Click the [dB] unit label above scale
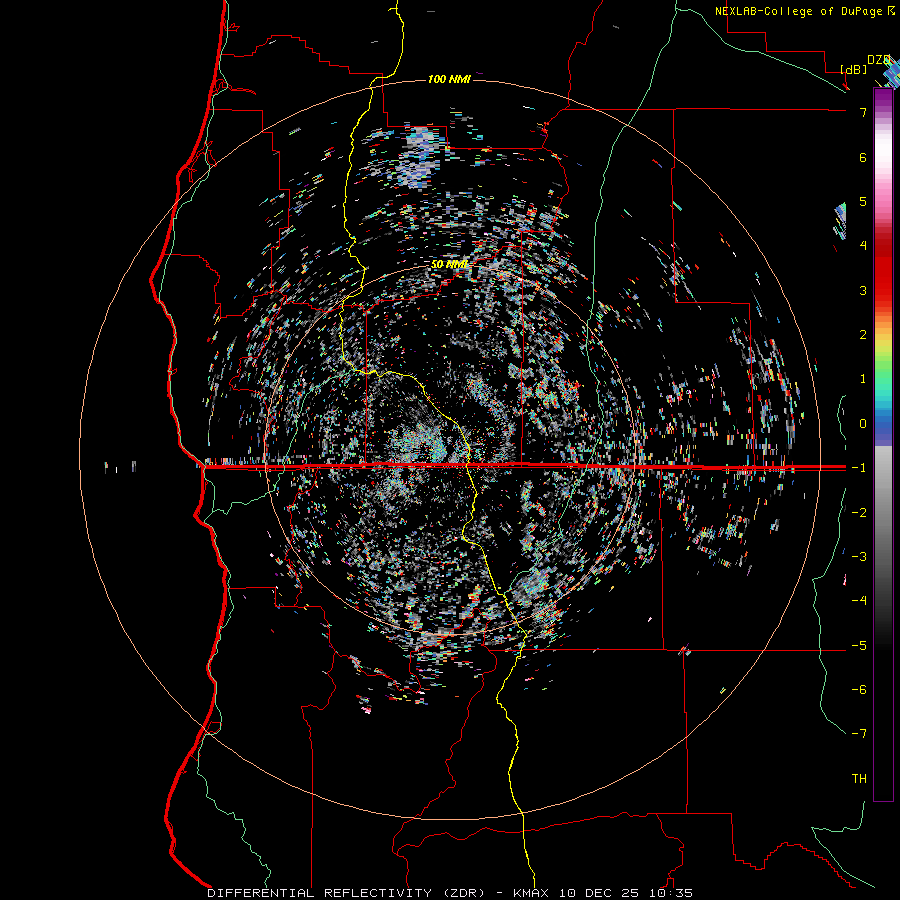Viewport: 900px width, 900px height. tap(854, 70)
